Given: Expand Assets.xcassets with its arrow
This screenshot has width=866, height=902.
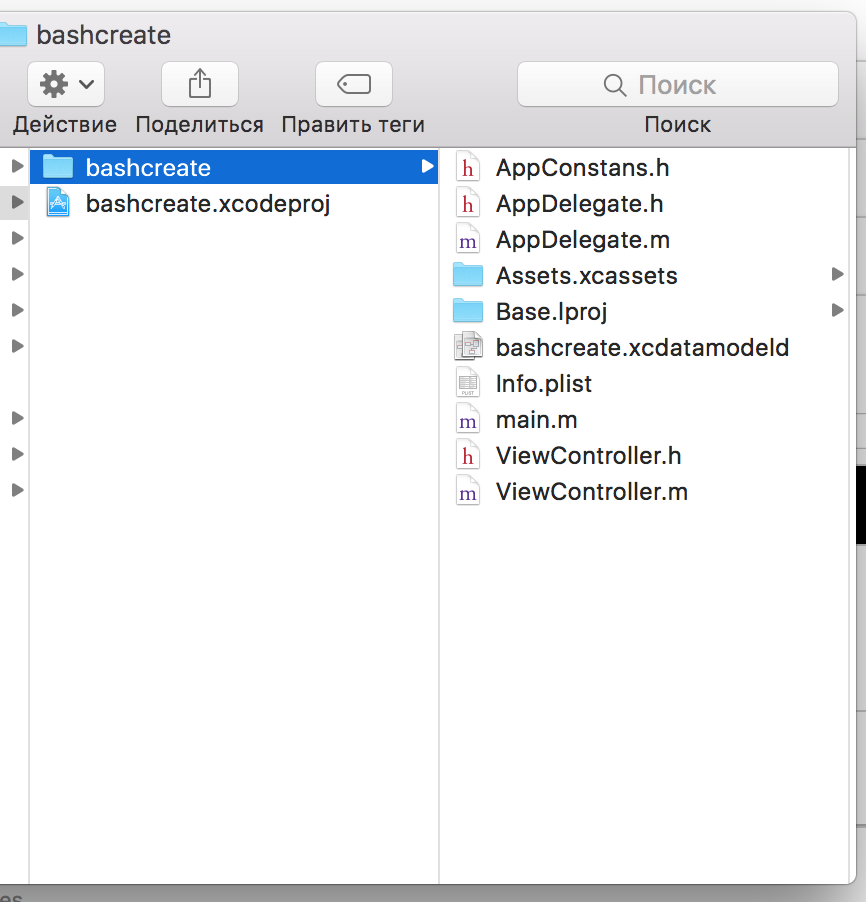Looking at the screenshot, I should [x=837, y=274].
